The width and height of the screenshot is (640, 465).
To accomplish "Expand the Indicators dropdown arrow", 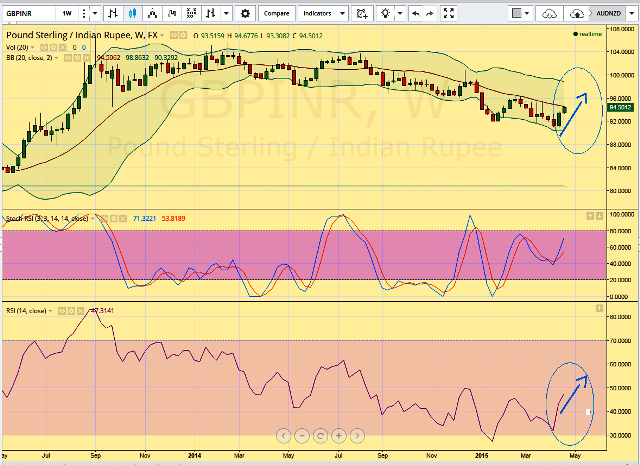I will point(342,14).
